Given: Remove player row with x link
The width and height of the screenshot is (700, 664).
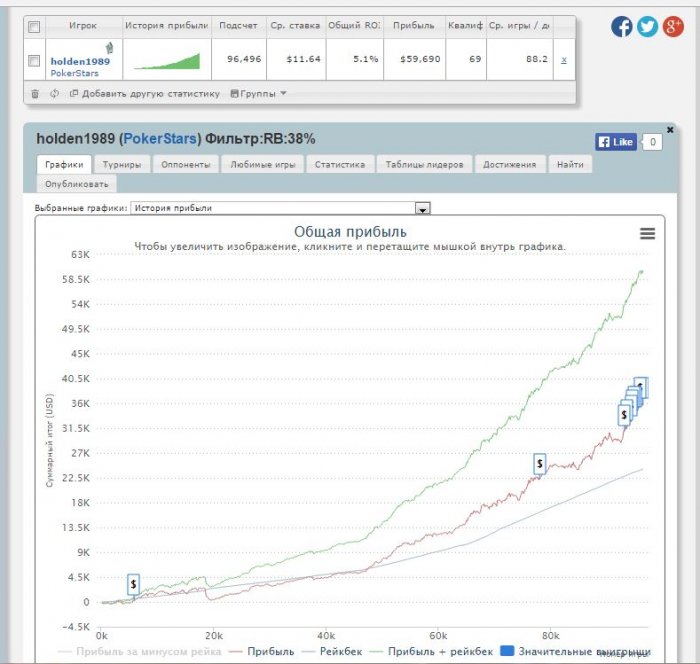Looking at the screenshot, I should pyautogui.click(x=564, y=60).
